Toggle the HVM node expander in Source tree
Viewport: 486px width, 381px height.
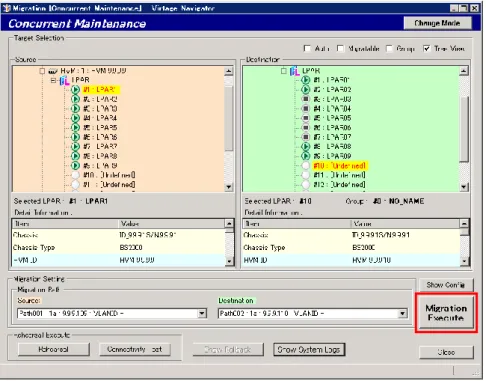click(42, 71)
